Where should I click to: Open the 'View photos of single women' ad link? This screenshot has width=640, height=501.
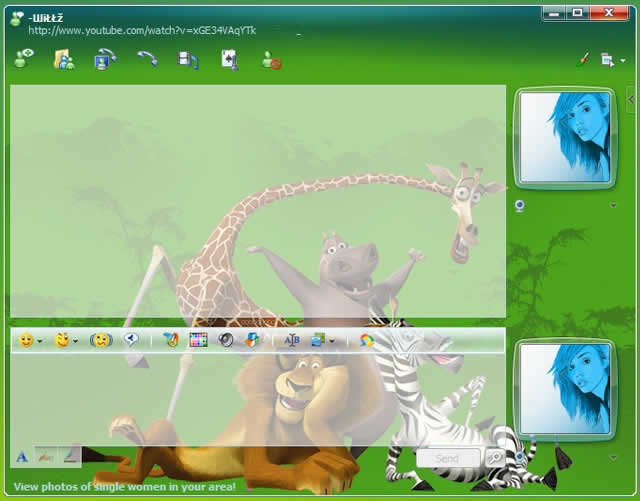coord(124,487)
